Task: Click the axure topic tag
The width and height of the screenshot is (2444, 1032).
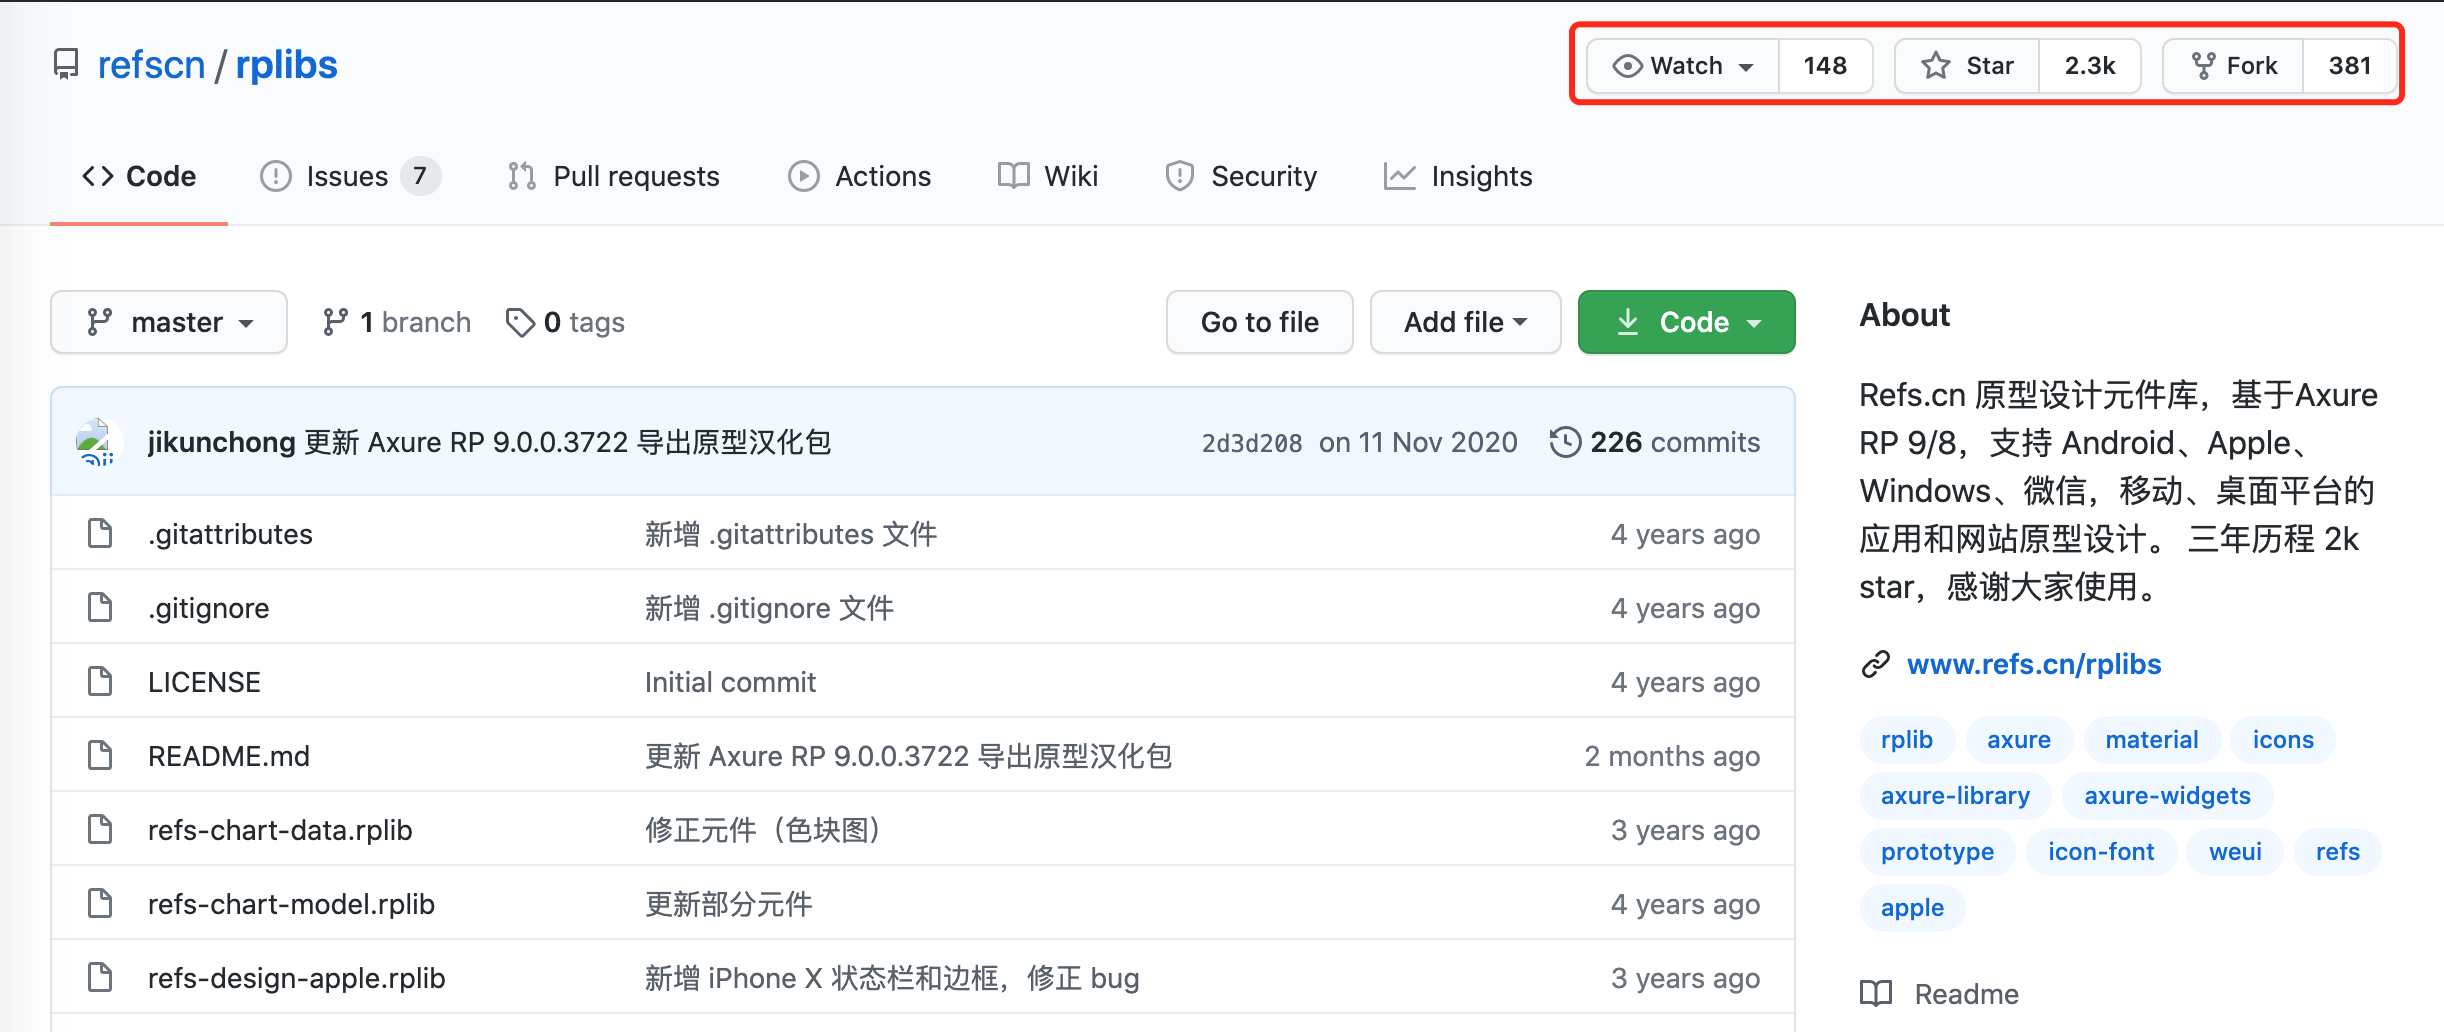Action: pos(2019,740)
